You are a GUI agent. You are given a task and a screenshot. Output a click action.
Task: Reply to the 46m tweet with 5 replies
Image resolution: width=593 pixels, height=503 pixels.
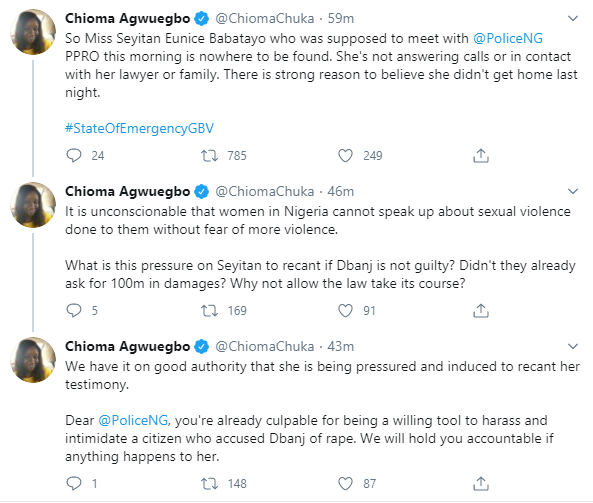pos(74,310)
